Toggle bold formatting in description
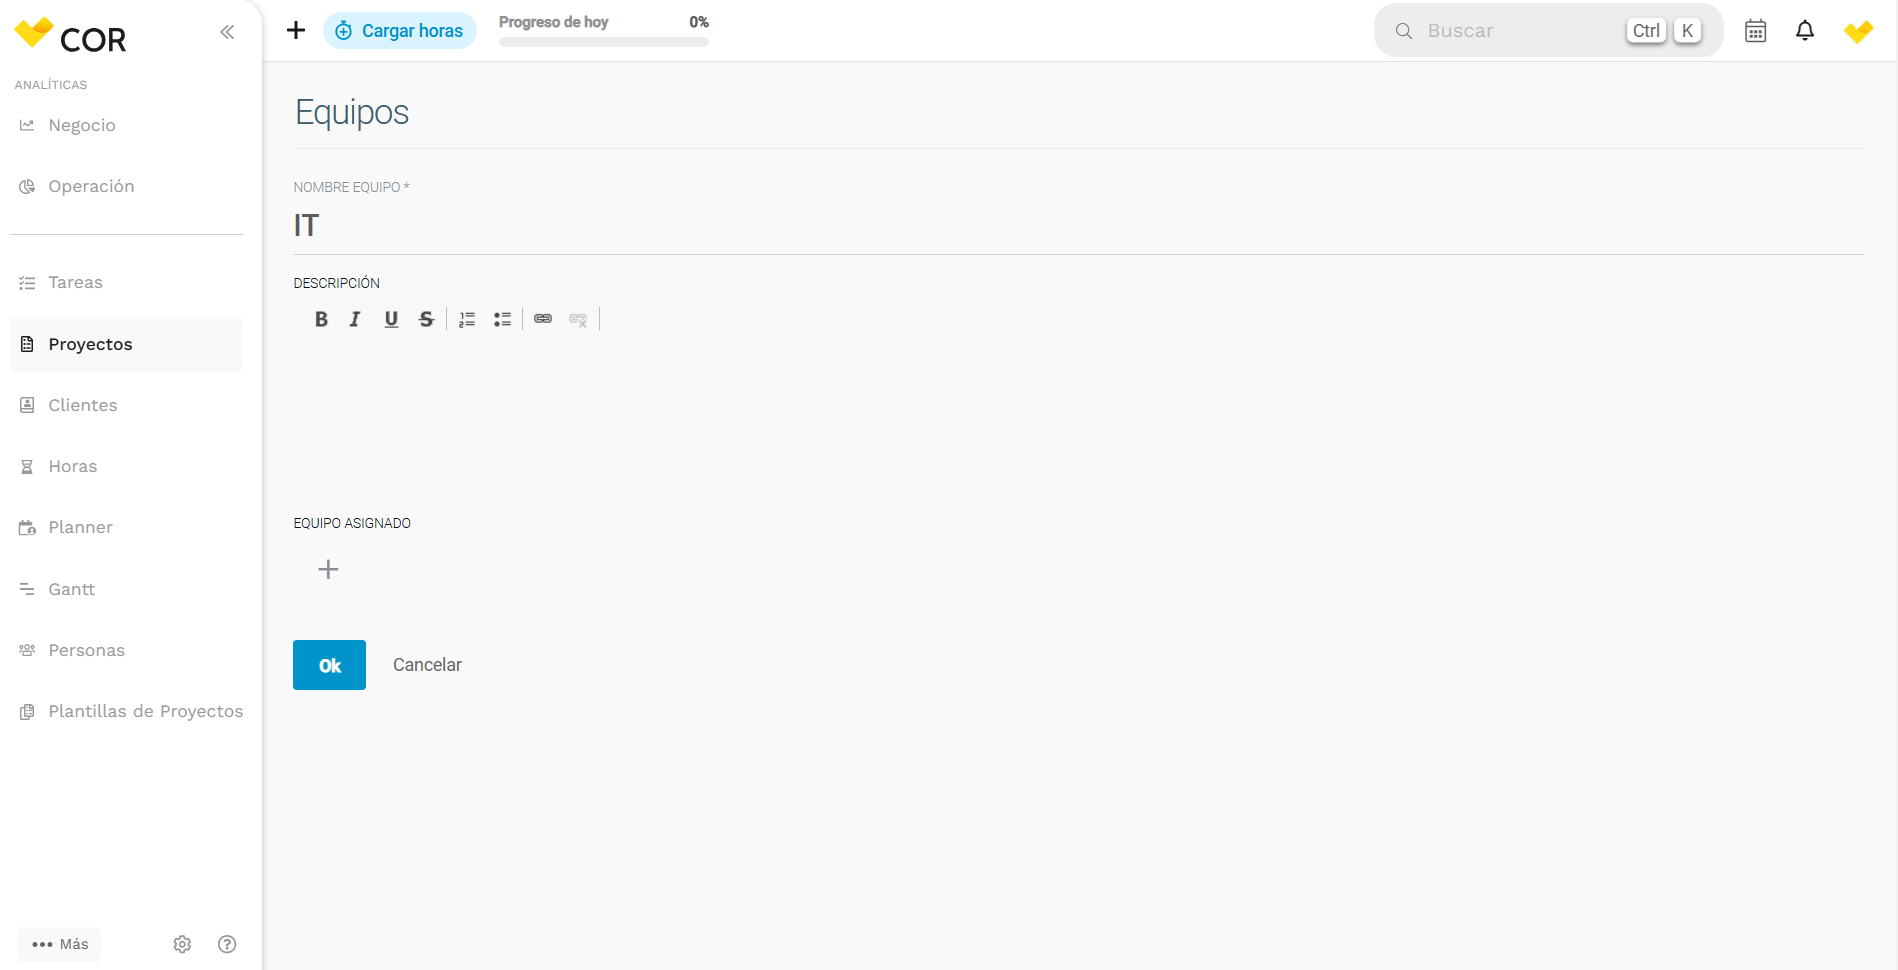 tap(321, 319)
